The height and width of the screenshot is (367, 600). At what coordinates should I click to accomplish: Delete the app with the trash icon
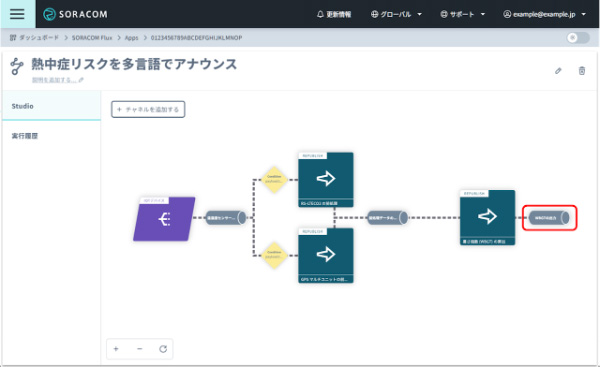point(582,71)
